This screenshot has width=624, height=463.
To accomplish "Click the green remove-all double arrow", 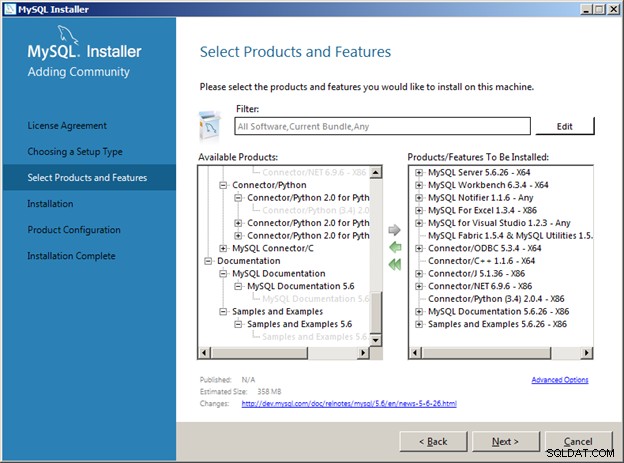I will [395, 264].
